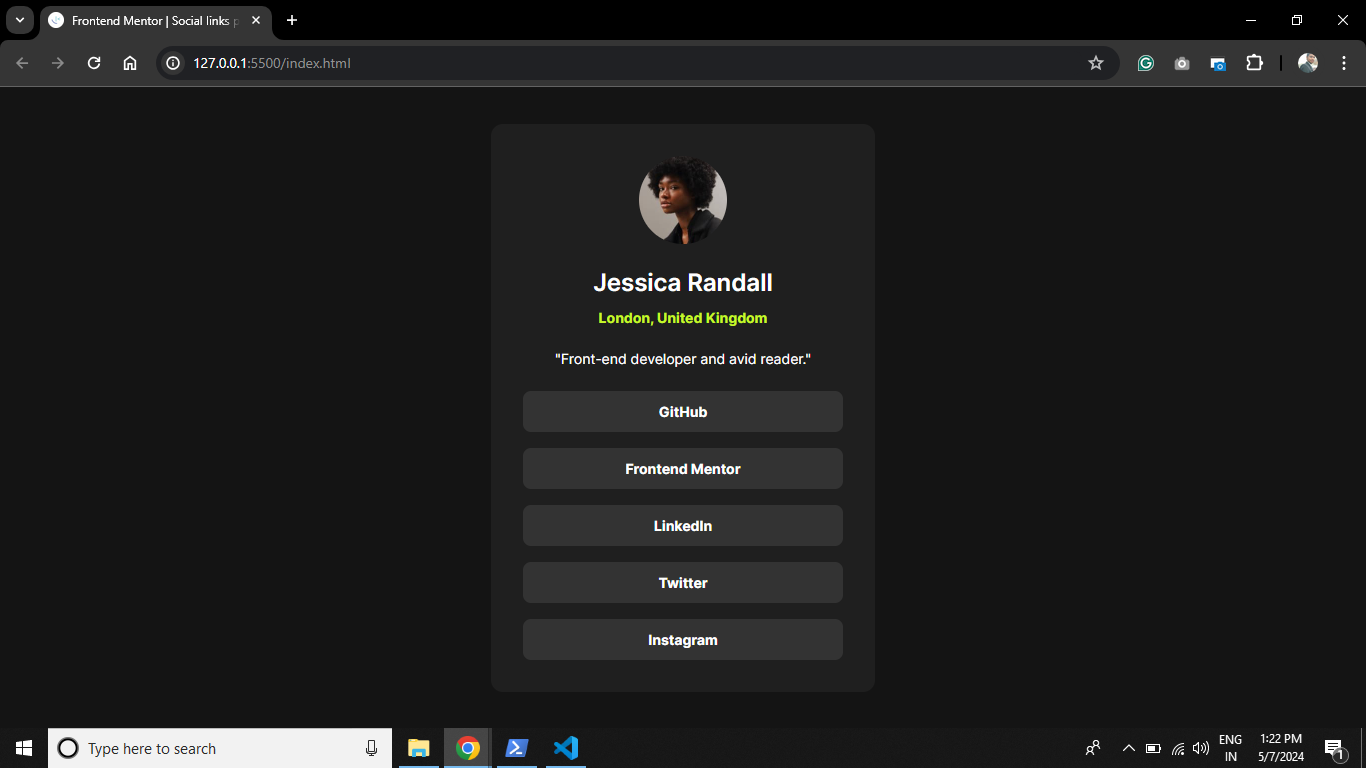
Task: Restore down the Chrome window
Action: [x=1297, y=20]
